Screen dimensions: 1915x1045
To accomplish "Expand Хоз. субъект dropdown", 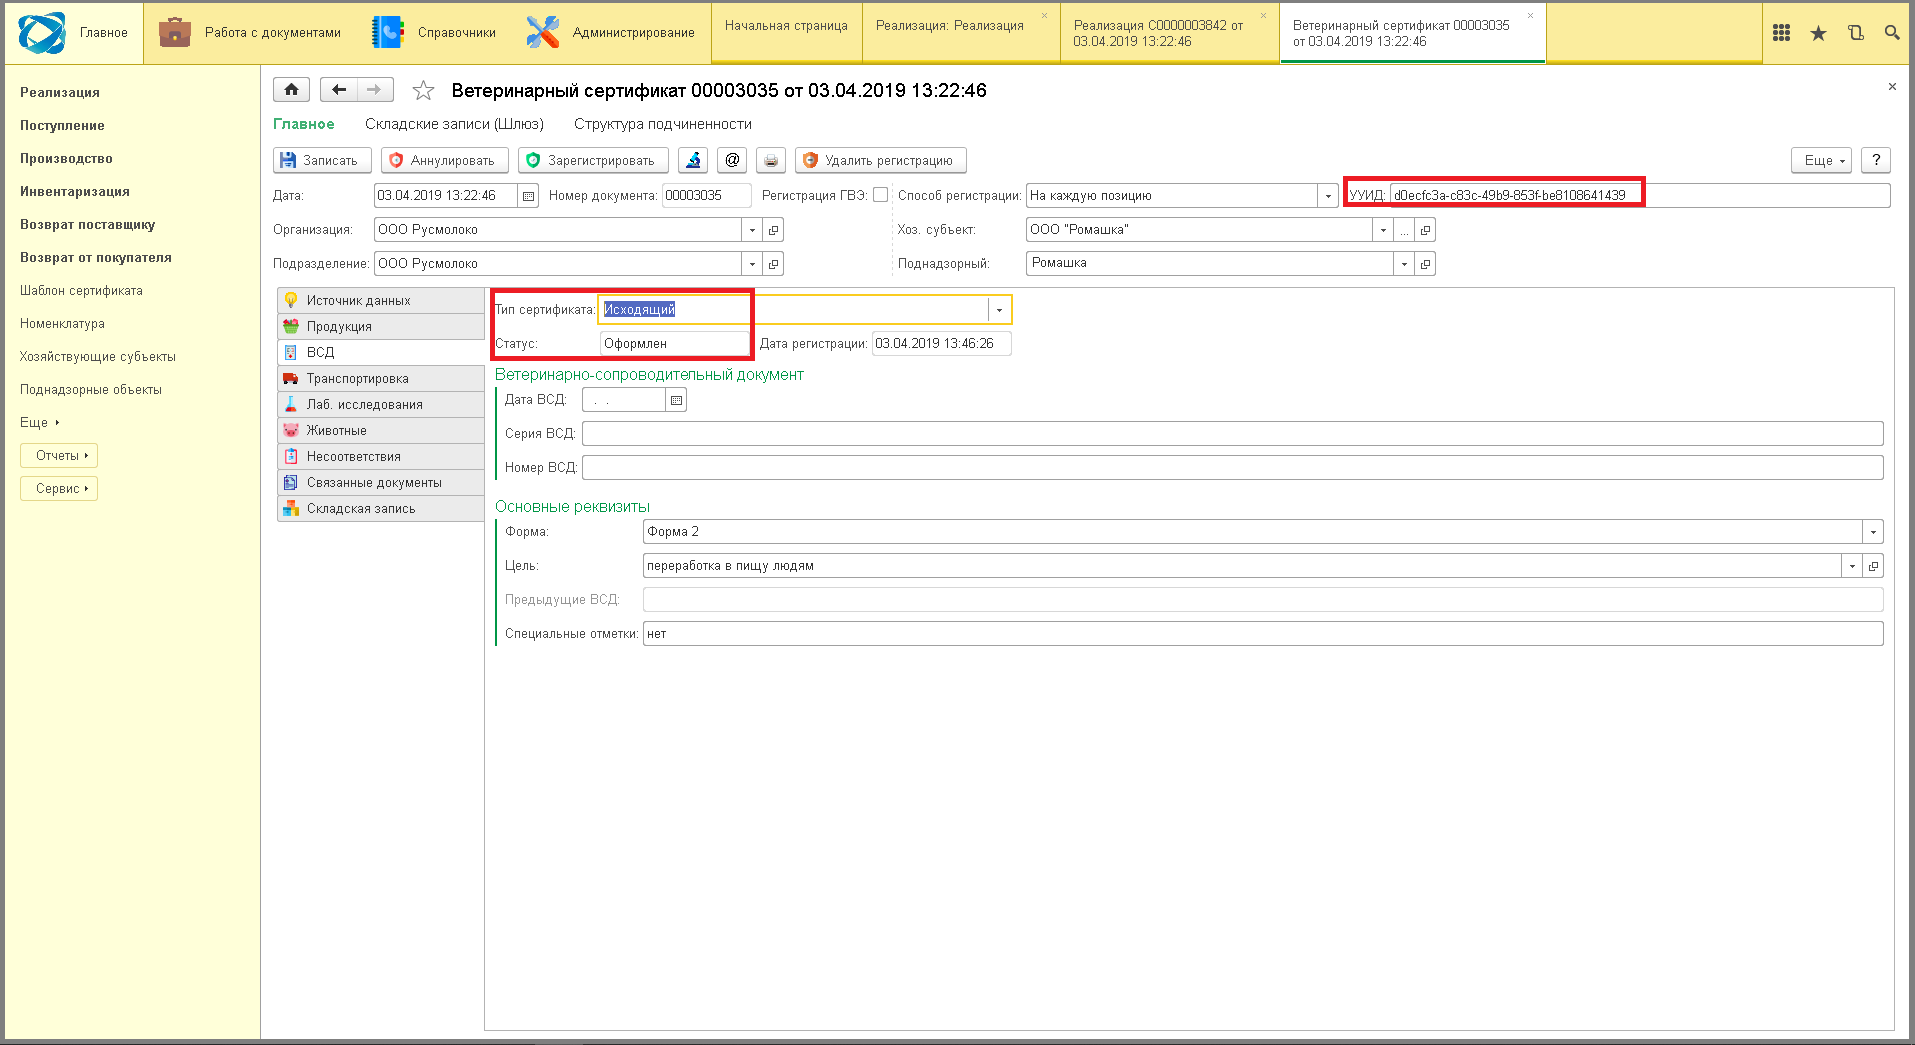I will click(x=1383, y=230).
